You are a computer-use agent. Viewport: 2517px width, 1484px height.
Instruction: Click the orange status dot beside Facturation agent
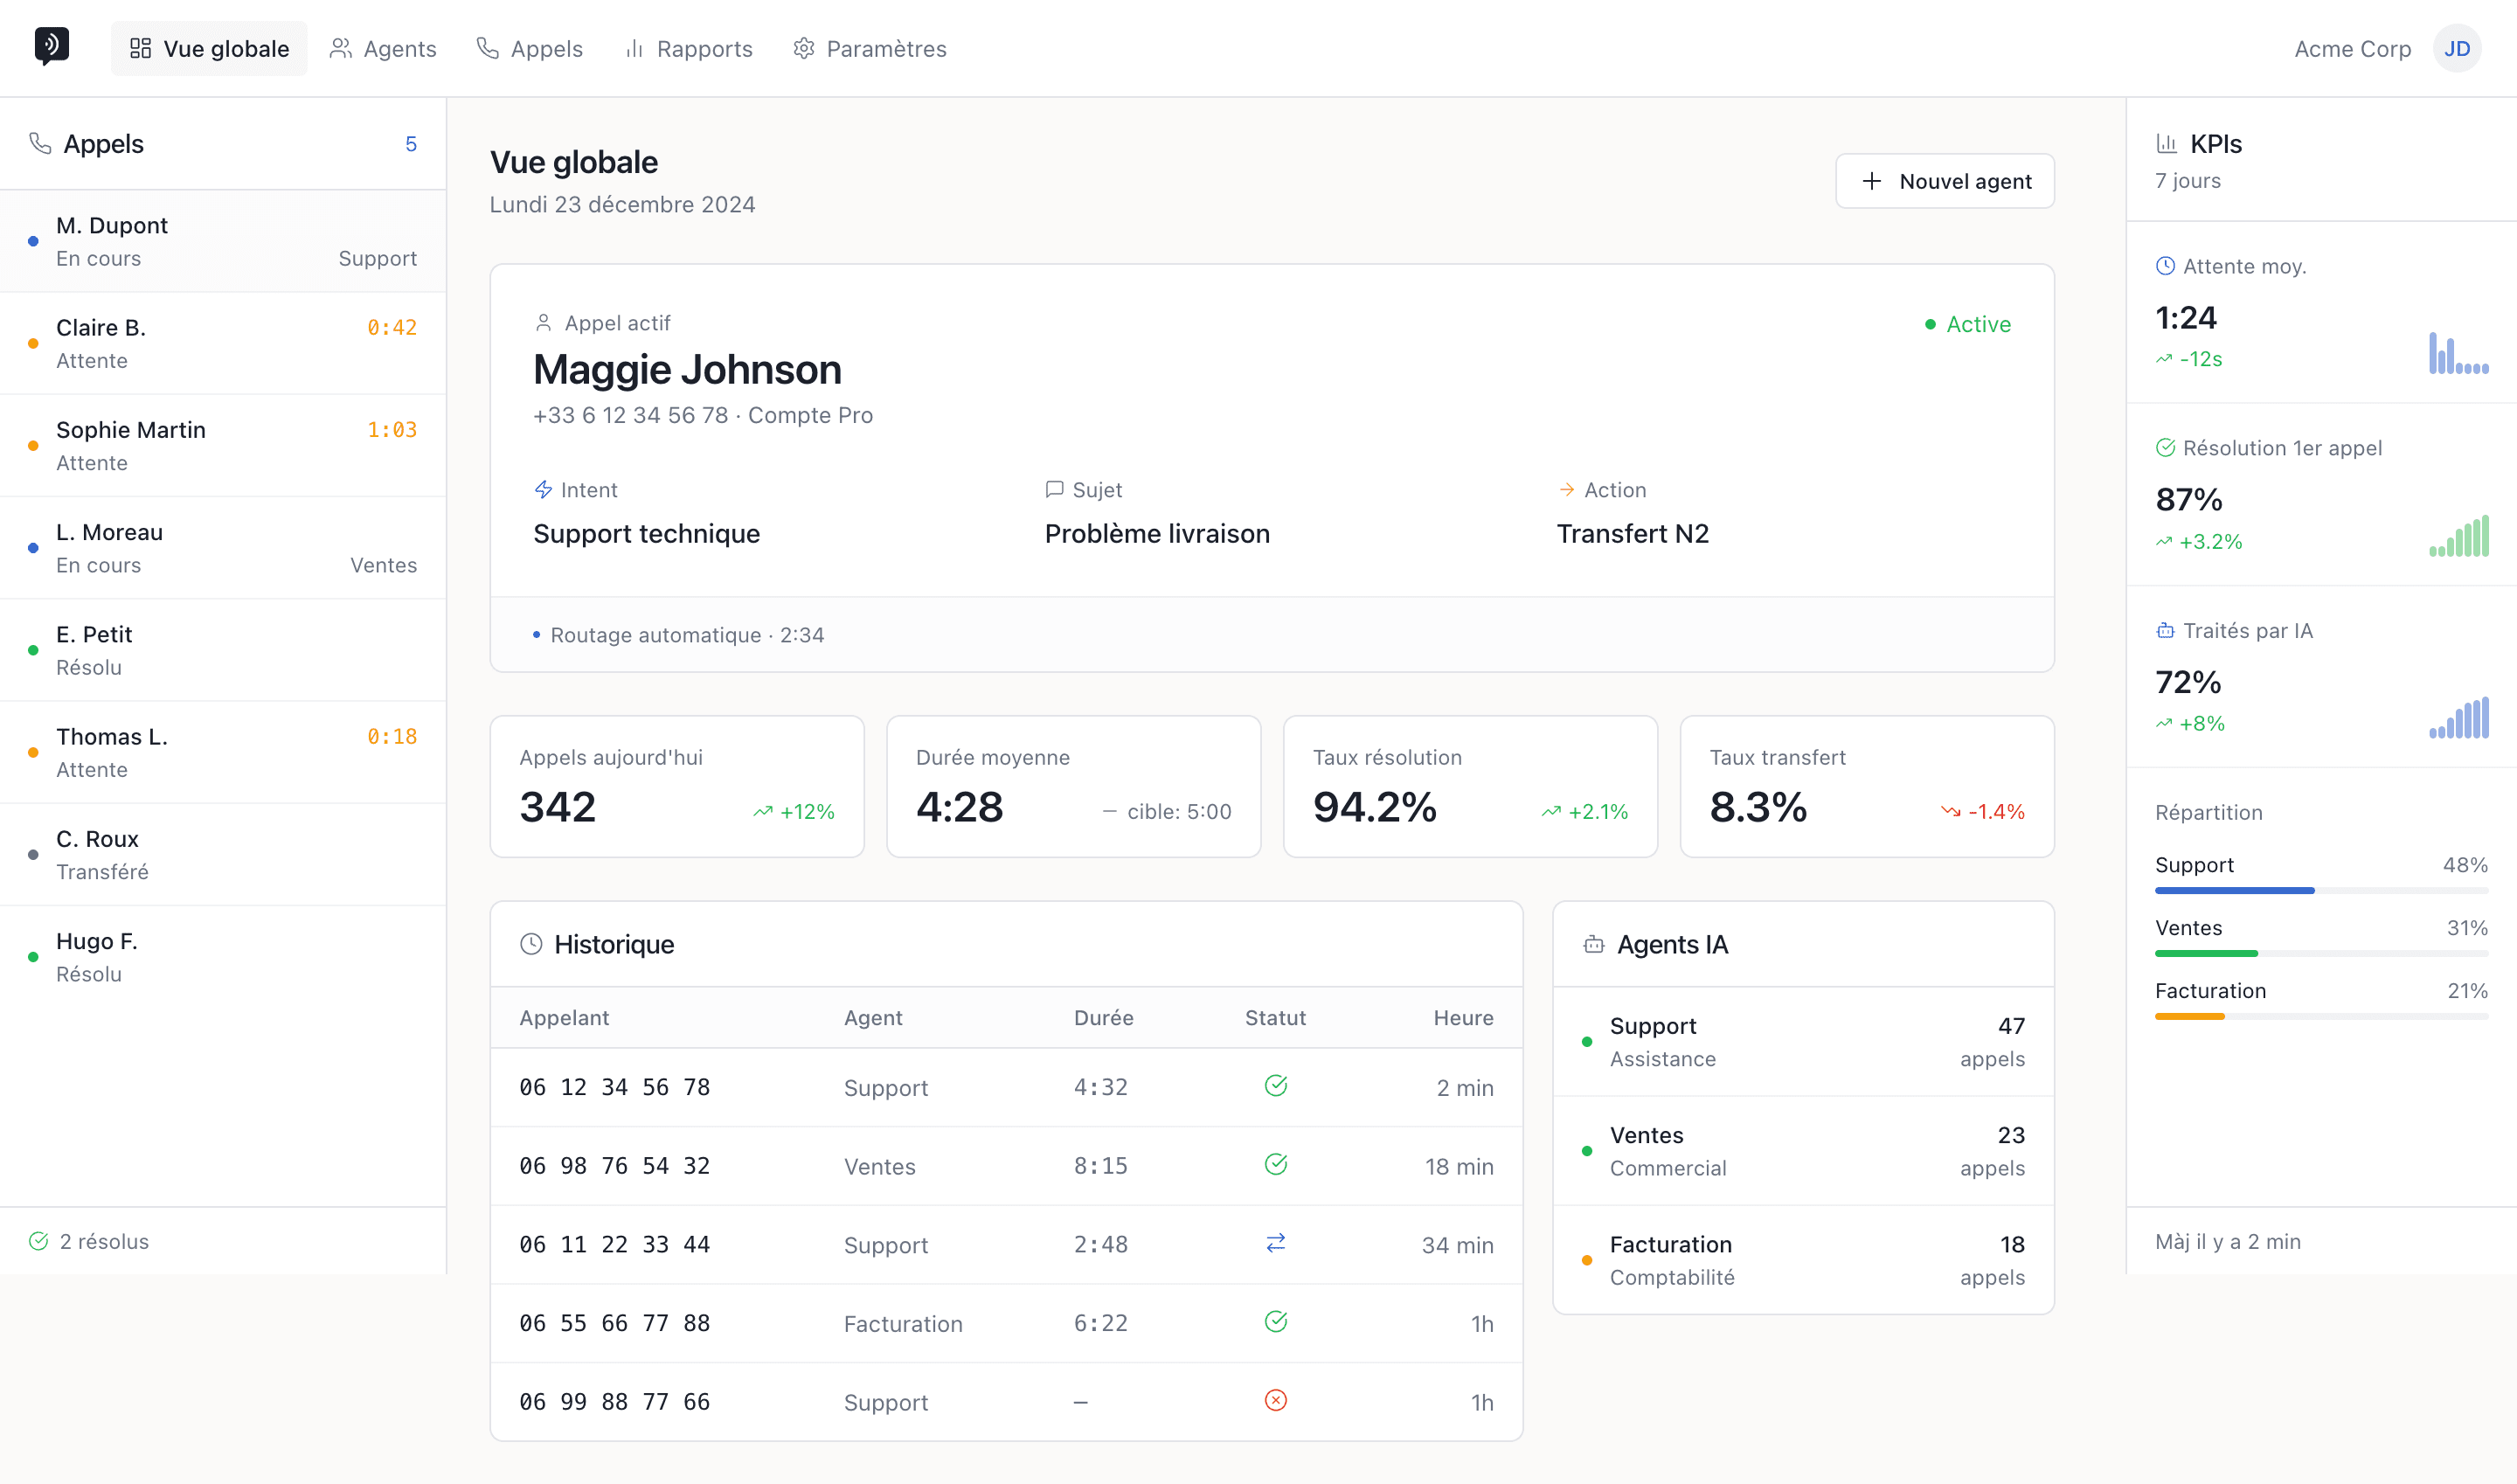[1587, 1260]
